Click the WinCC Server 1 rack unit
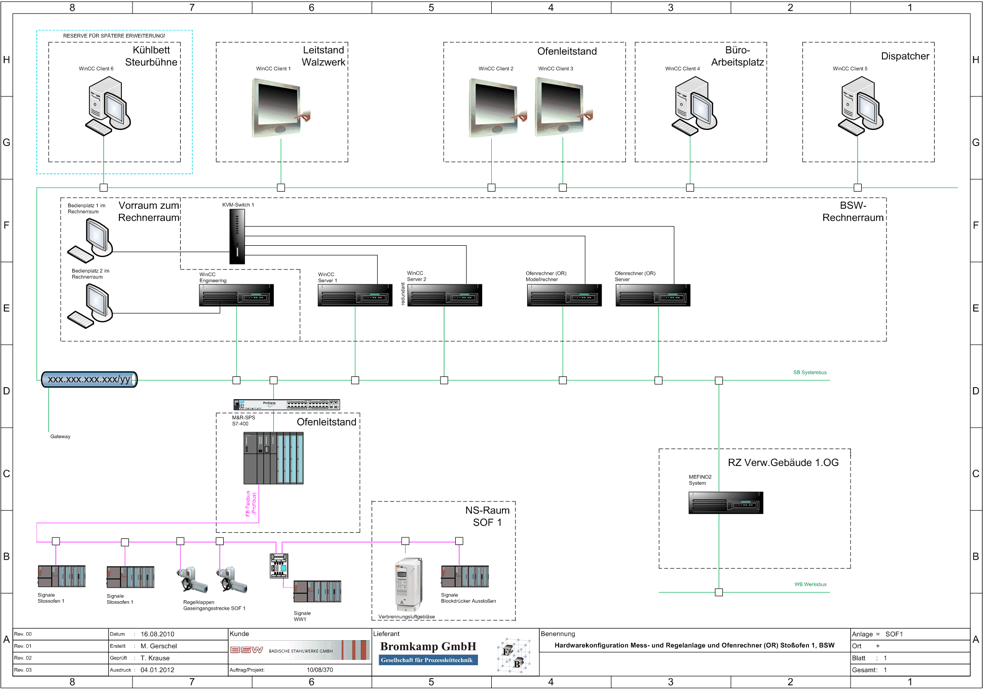This screenshot has height=689, width=983. tap(355, 296)
